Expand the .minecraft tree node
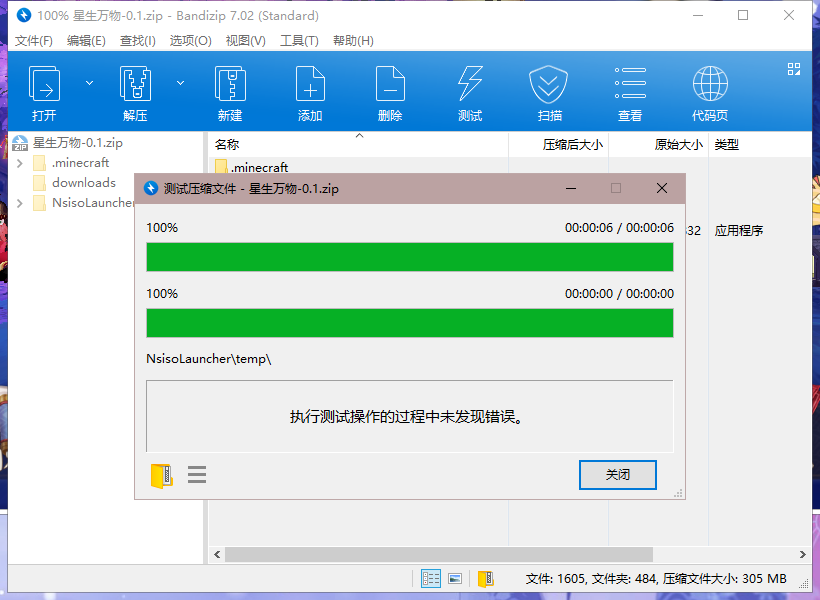This screenshot has height=600, width=820. pyautogui.click(x=20, y=163)
